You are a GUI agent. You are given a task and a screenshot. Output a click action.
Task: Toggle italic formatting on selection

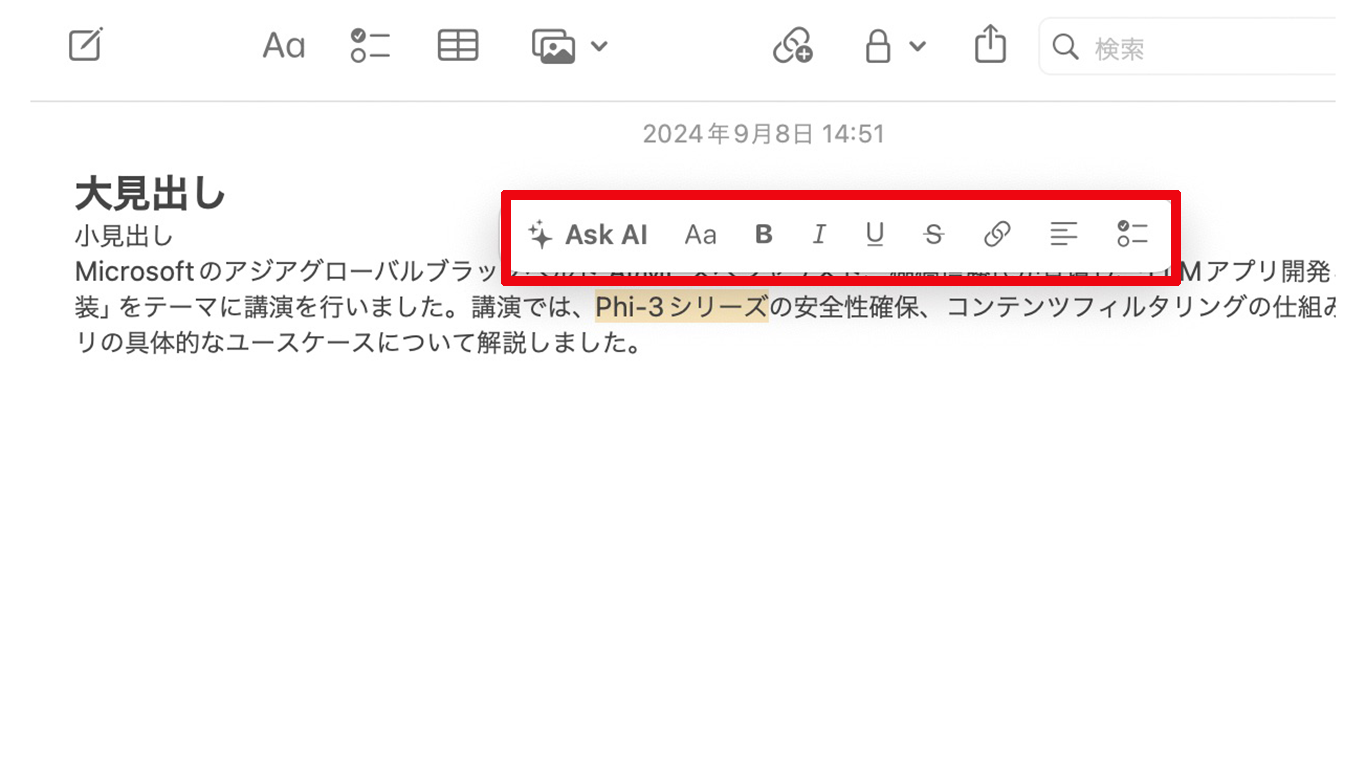tap(819, 234)
